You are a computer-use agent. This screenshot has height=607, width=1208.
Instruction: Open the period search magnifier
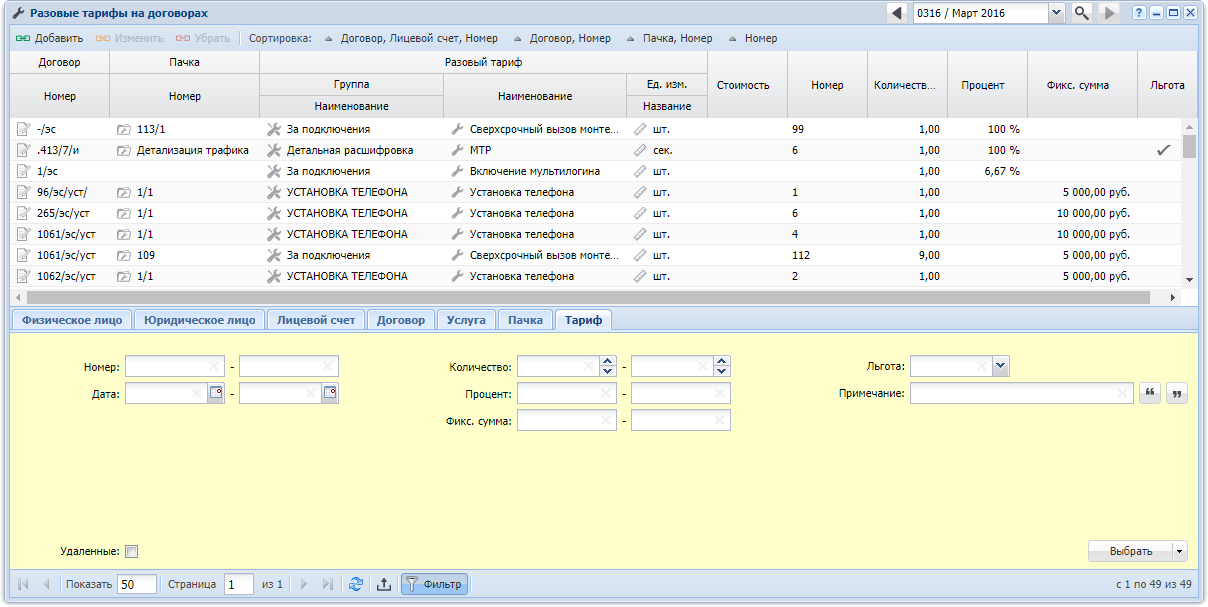(1082, 13)
